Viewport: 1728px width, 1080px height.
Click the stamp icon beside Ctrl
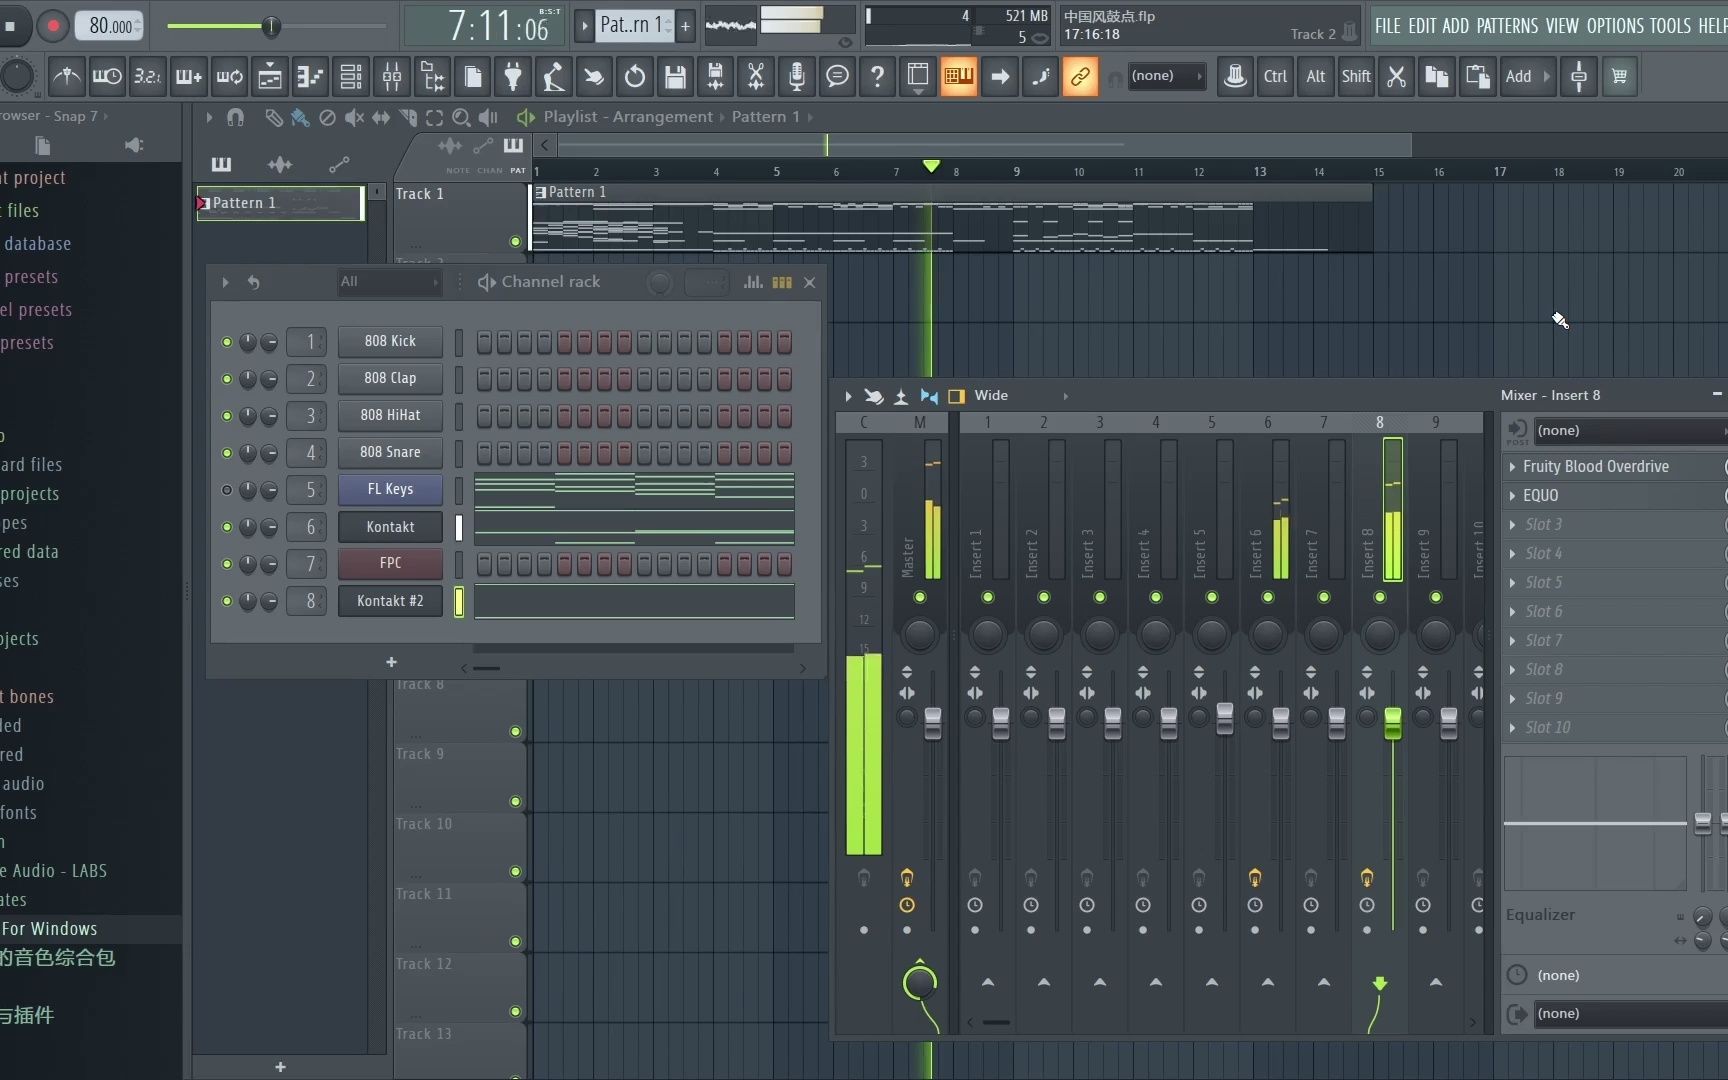pos(1235,76)
